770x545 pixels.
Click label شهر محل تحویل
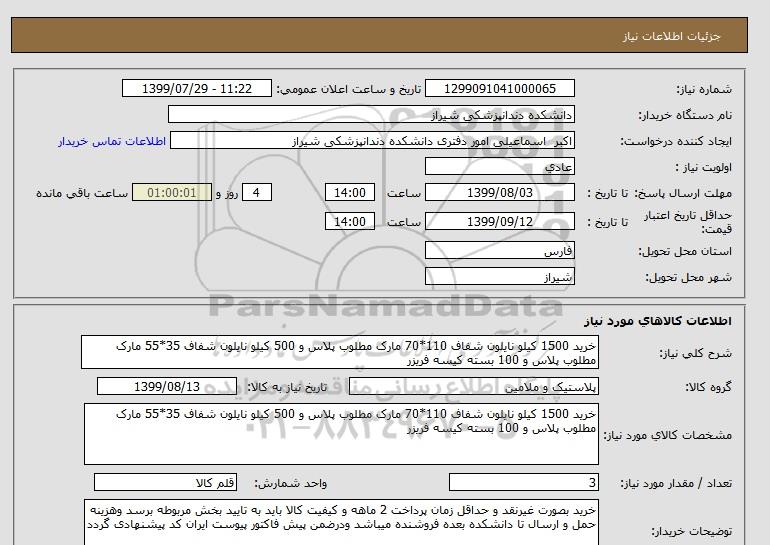pos(688,277)
